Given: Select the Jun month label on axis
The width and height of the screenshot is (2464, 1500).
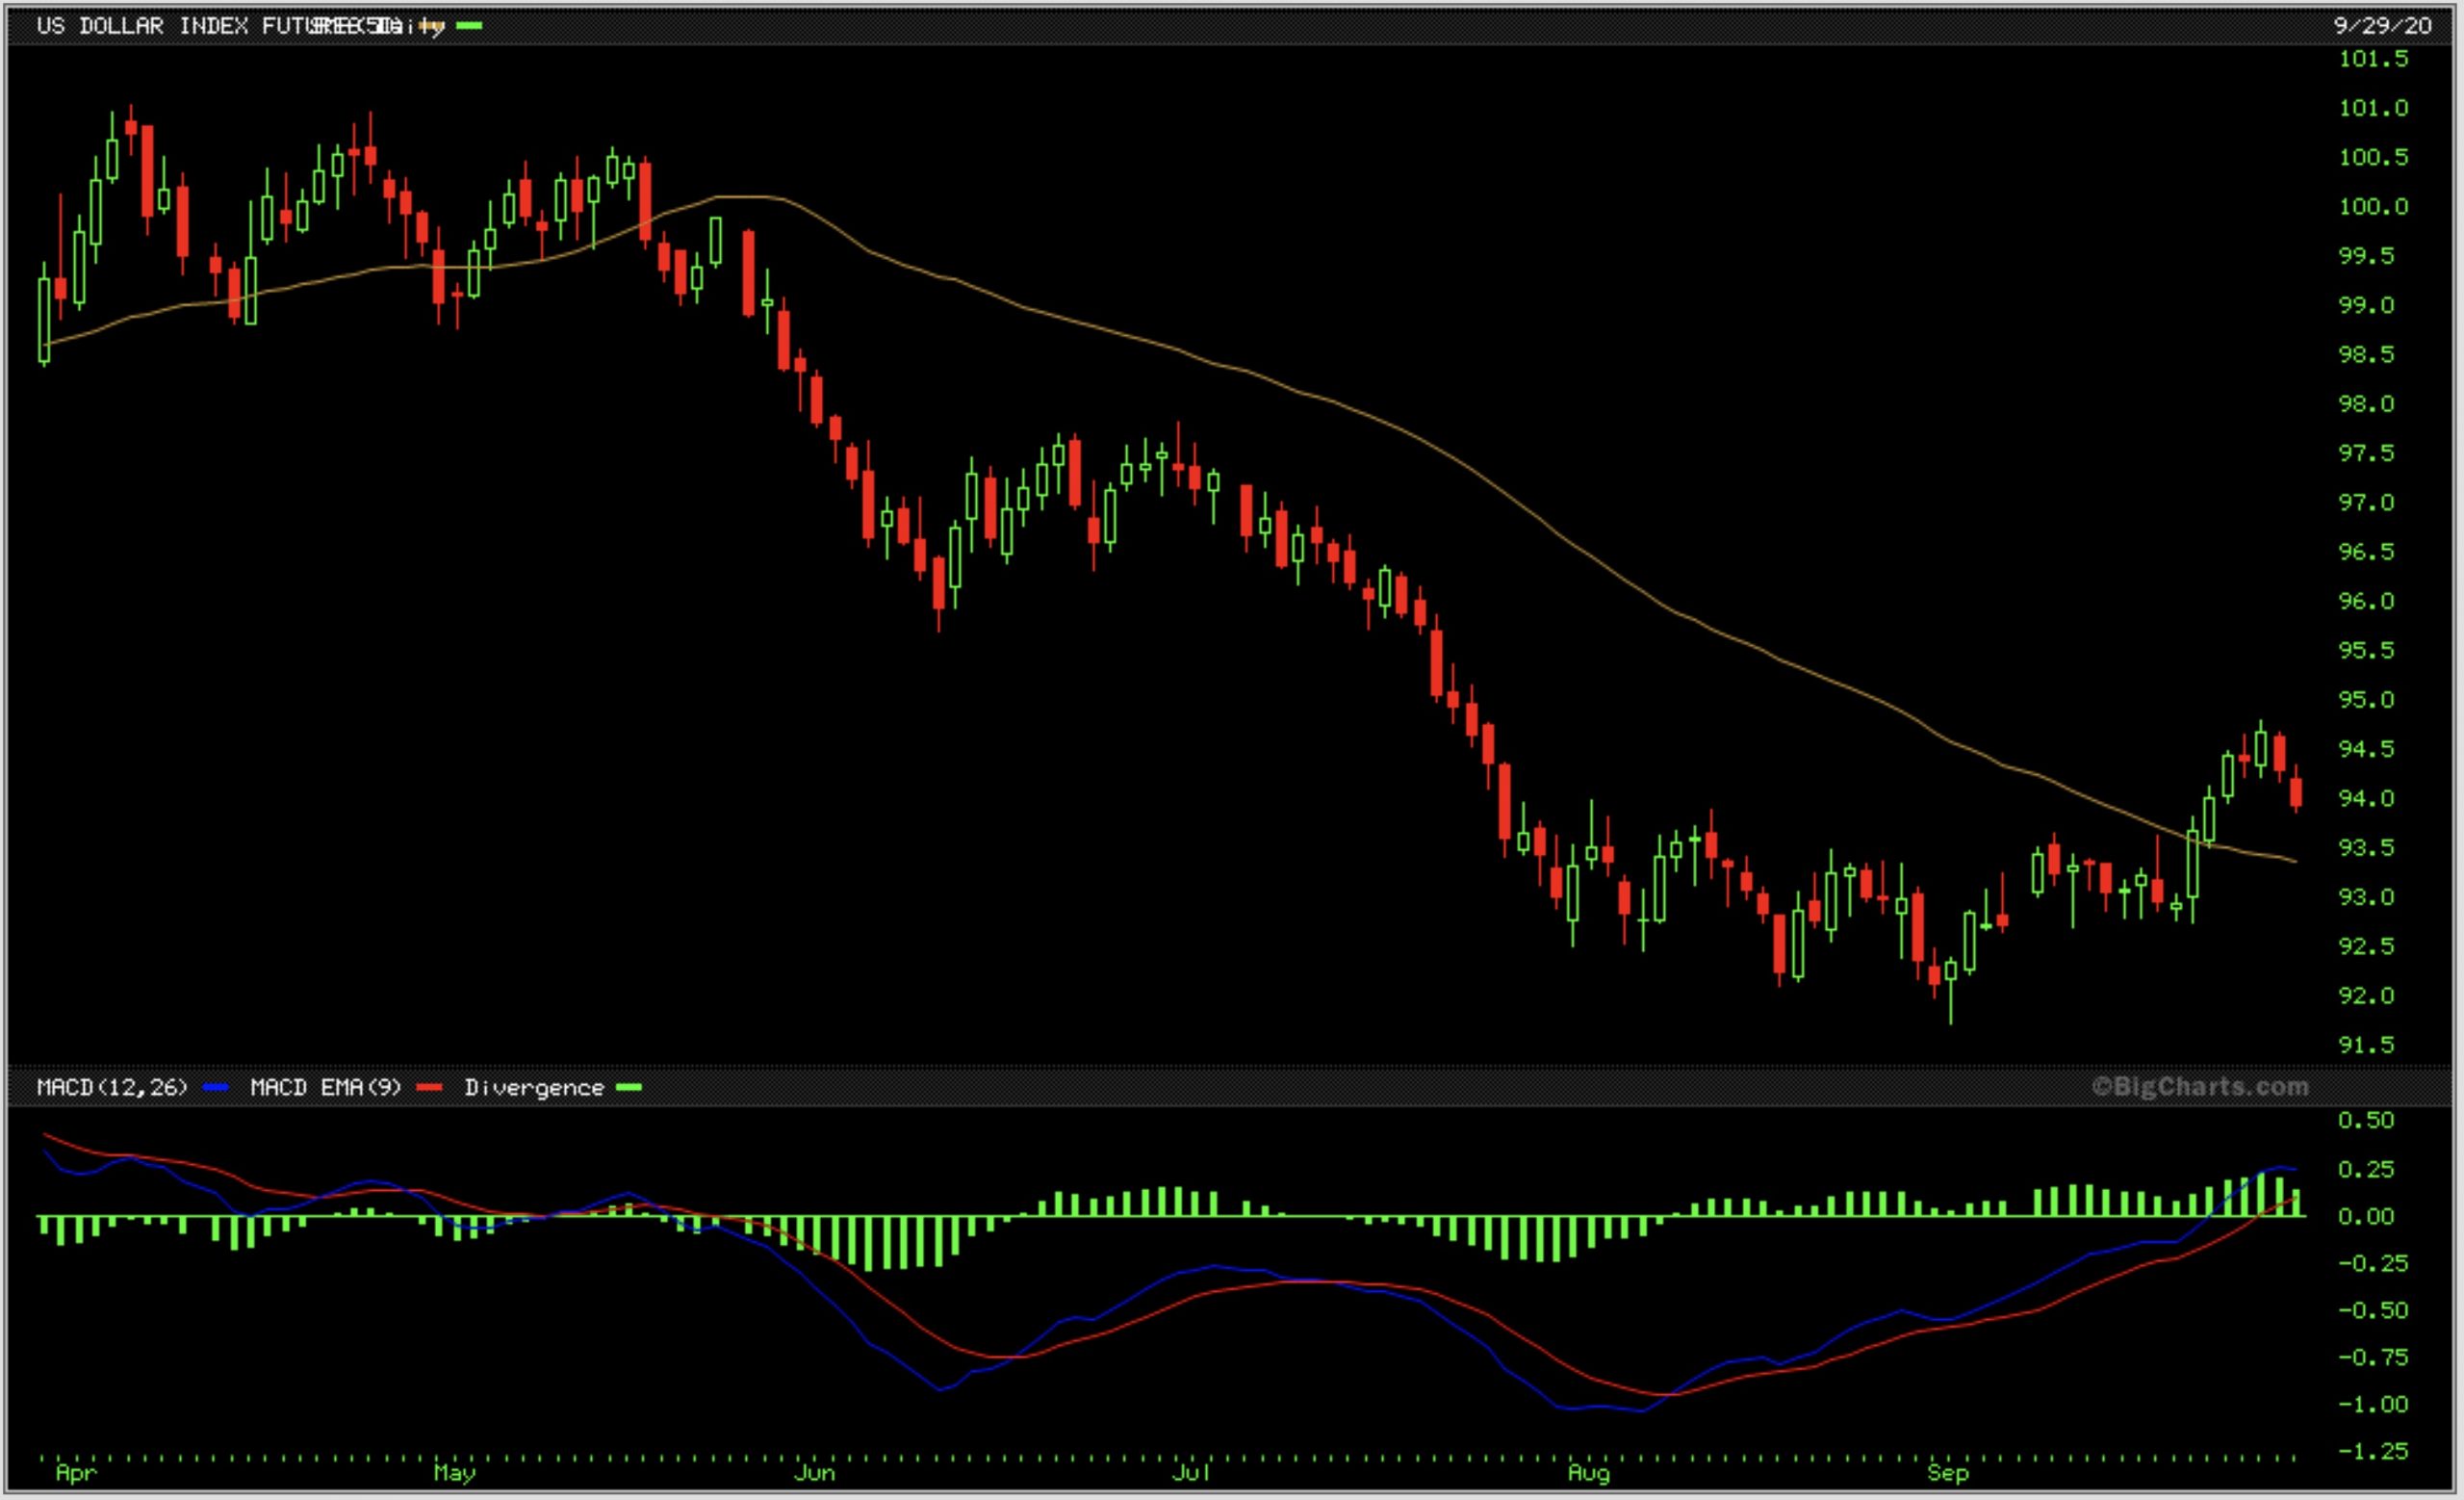Looking at the screenshot, I should (x=814, y=1473).
